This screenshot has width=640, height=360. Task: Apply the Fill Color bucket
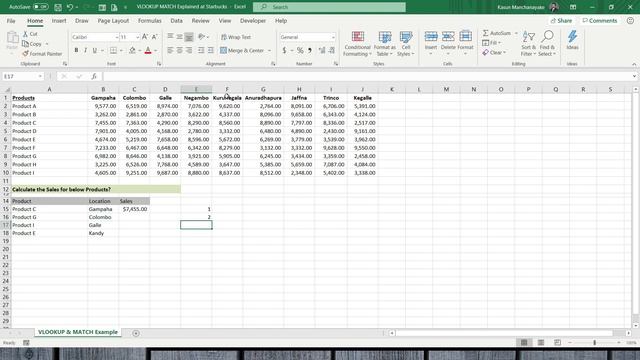click(132, 50)
